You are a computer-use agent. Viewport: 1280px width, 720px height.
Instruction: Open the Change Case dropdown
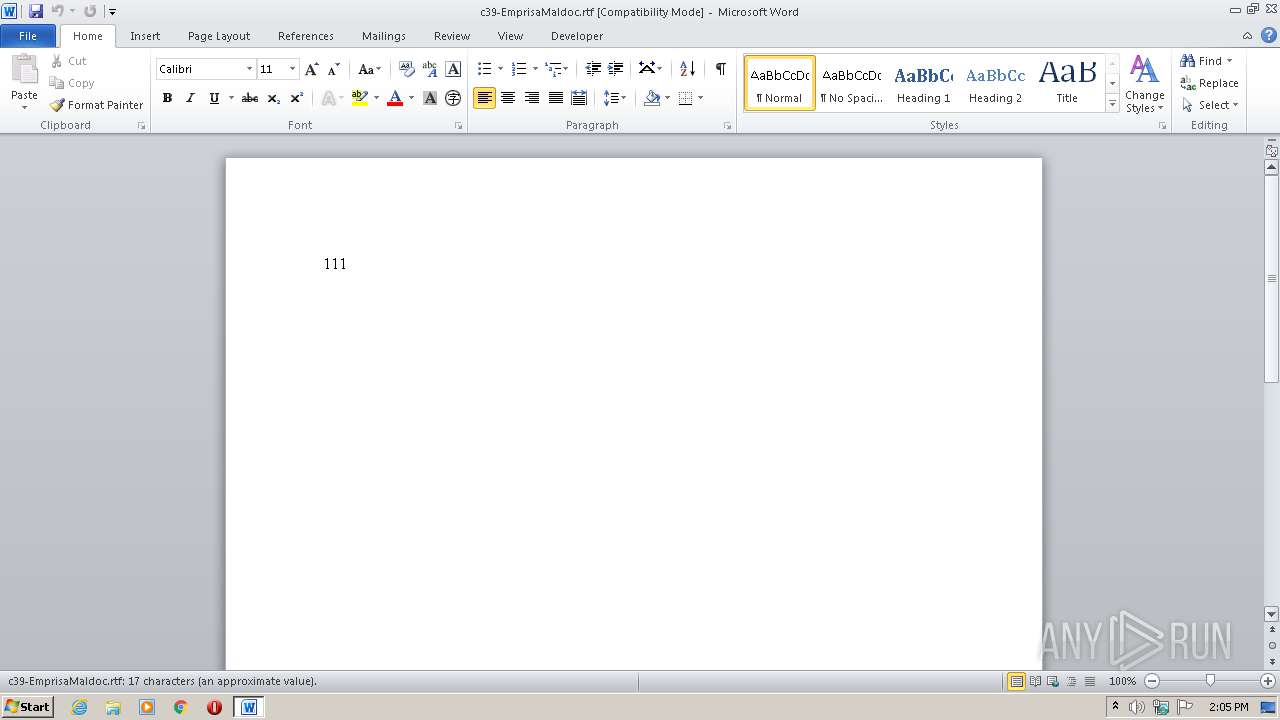pos(370,69)
